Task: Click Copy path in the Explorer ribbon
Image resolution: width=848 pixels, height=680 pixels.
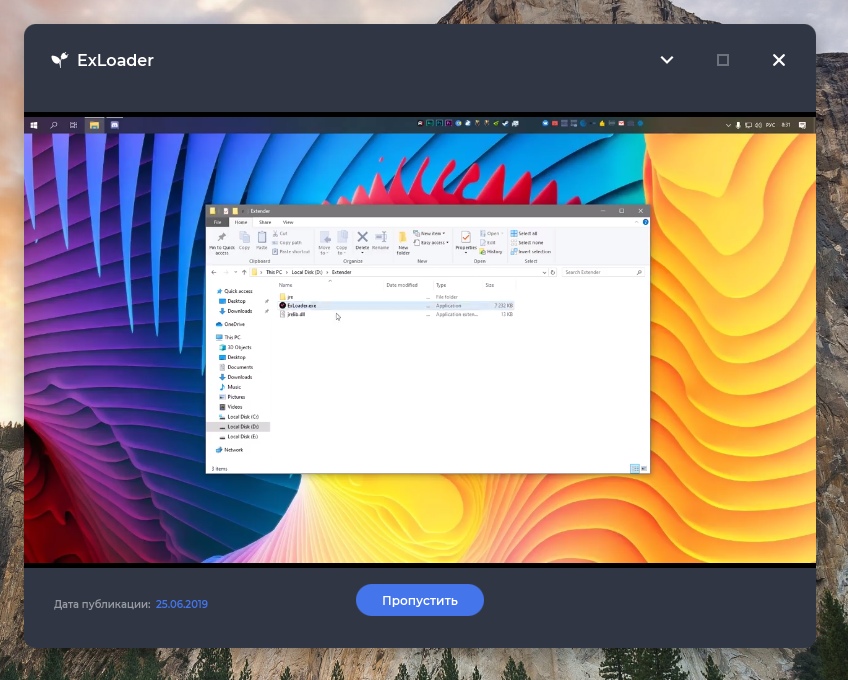Action: pos(287,243)
